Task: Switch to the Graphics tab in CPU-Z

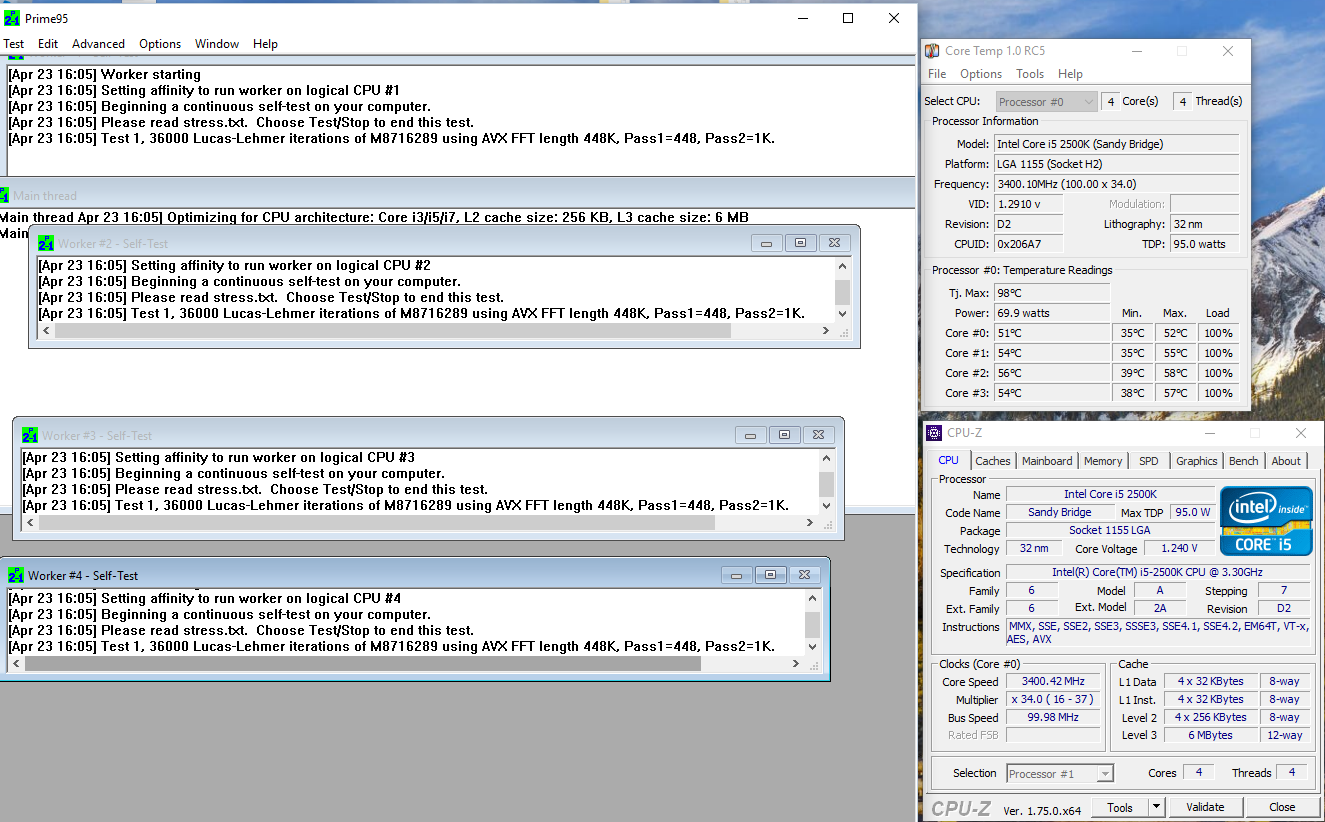Action: [1197, 461]
